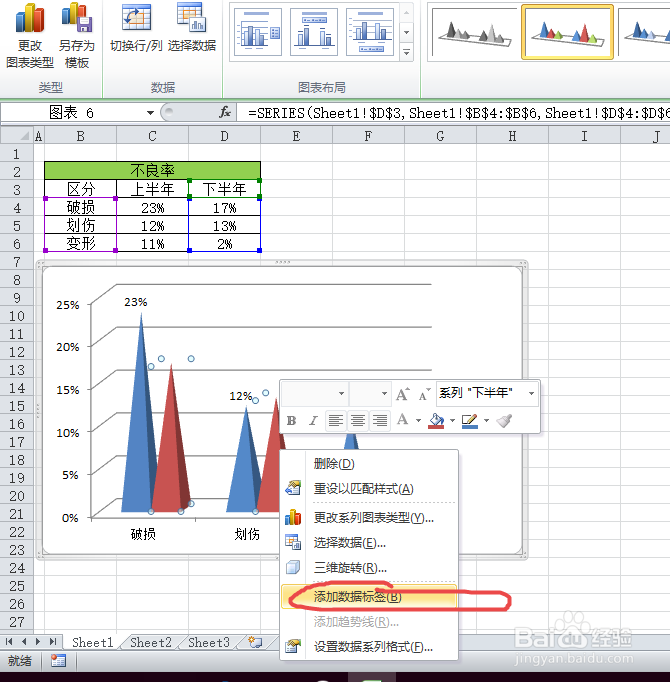Choose the third chart layout thumbnail

coord(370,32)
